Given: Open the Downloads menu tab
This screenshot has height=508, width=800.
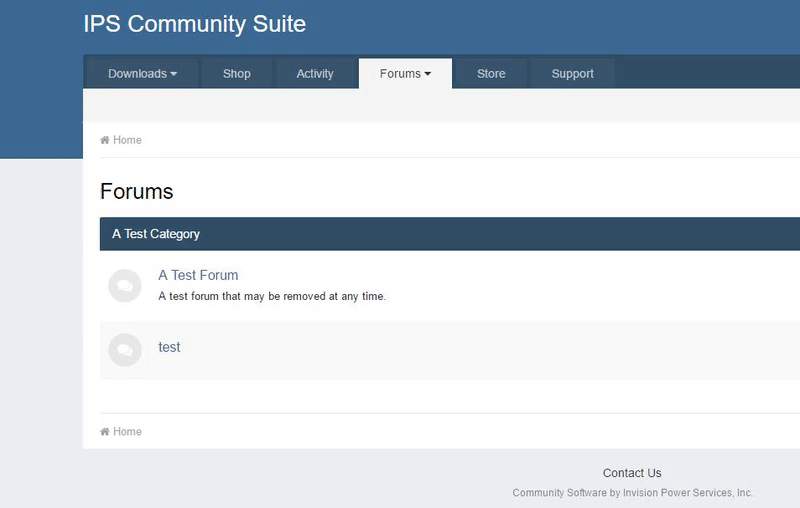Looking at the screenshot, I should pos(142,73).
